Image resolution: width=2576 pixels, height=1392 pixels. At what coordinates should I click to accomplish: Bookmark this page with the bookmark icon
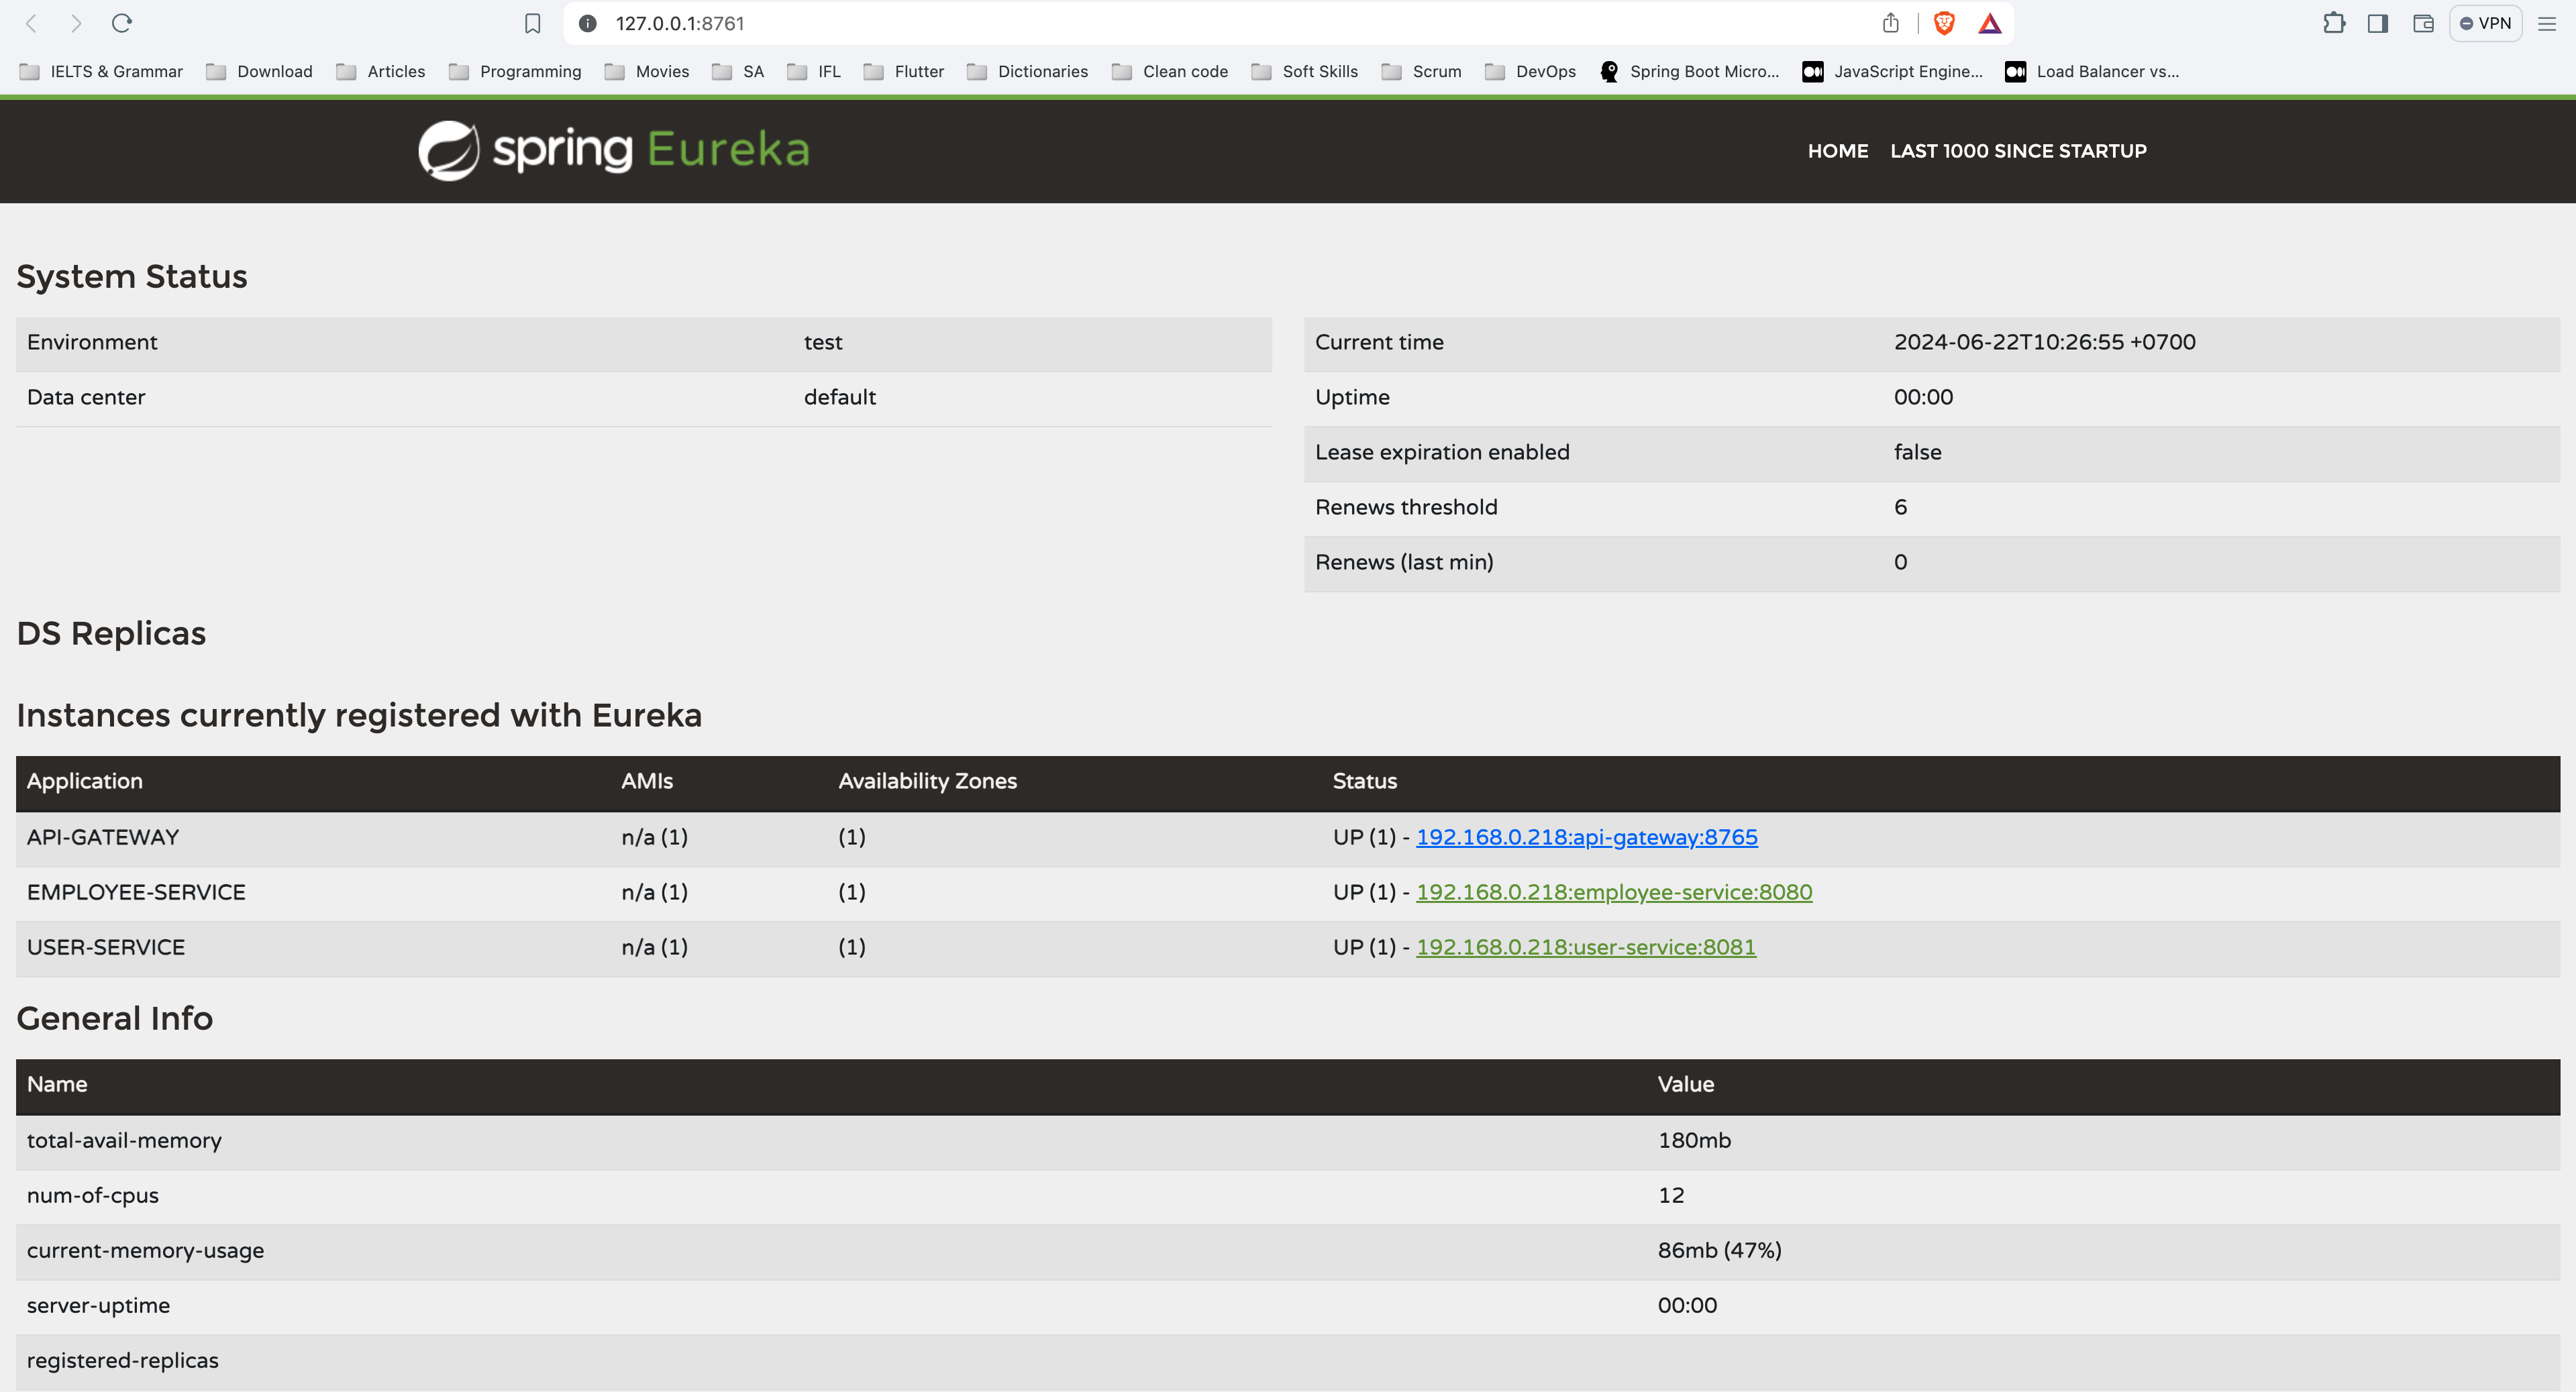click(533, 23)
